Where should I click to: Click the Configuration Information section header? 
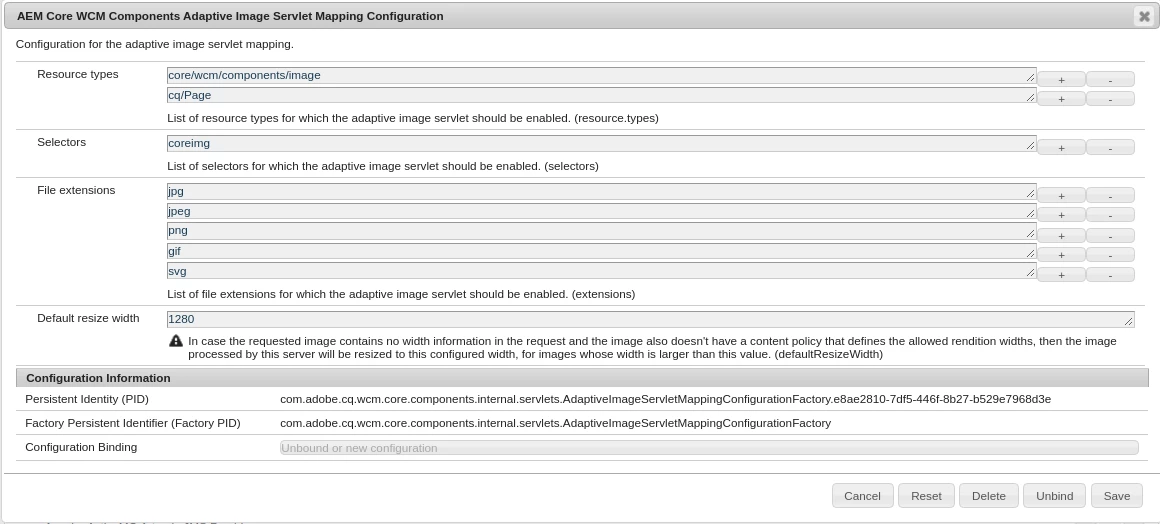[x=582, y=378]
